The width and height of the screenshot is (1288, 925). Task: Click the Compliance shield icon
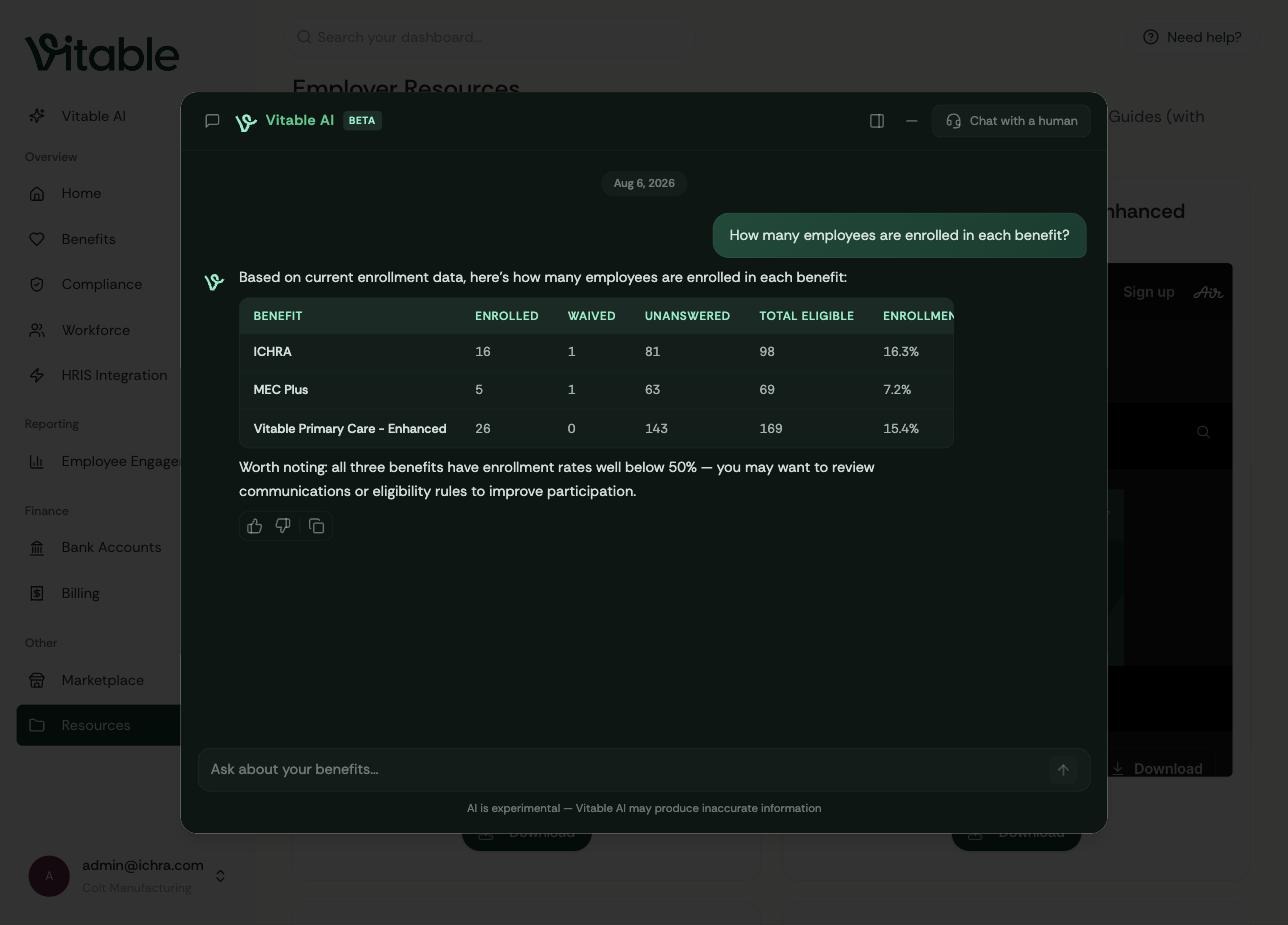tap(37, 284)
